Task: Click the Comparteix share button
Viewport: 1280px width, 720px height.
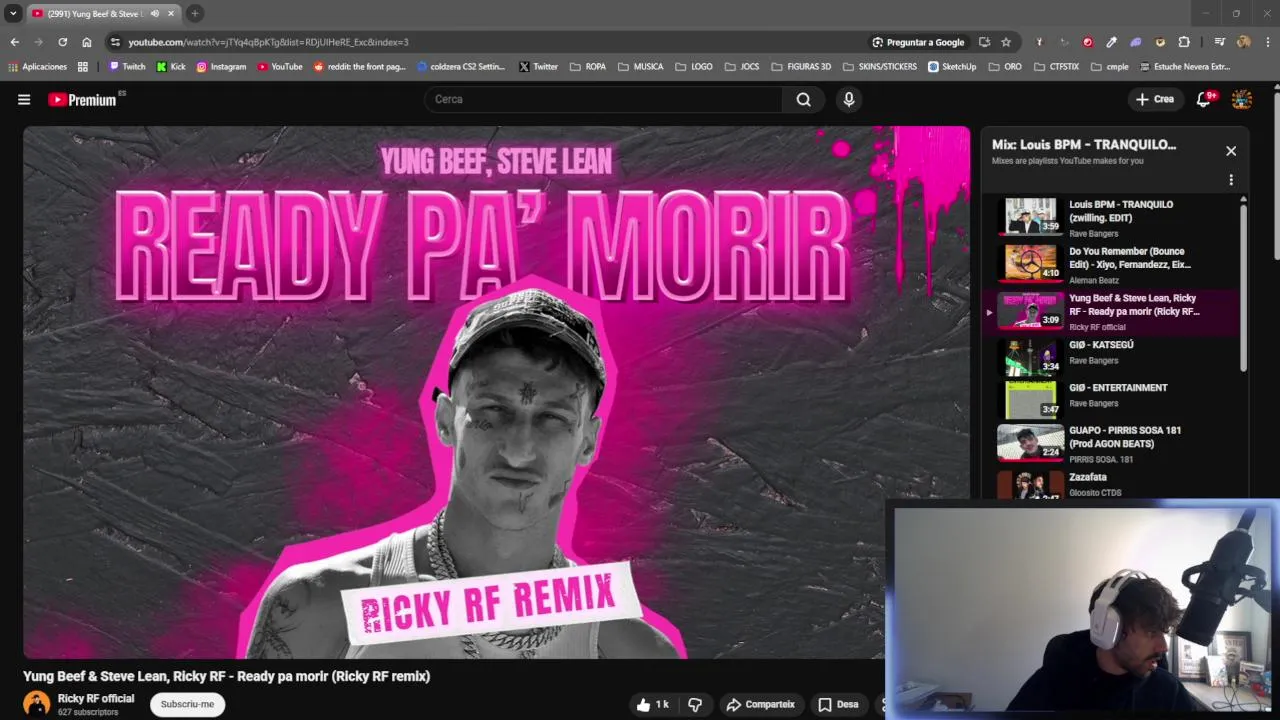Action: click(x=760, y=704)
